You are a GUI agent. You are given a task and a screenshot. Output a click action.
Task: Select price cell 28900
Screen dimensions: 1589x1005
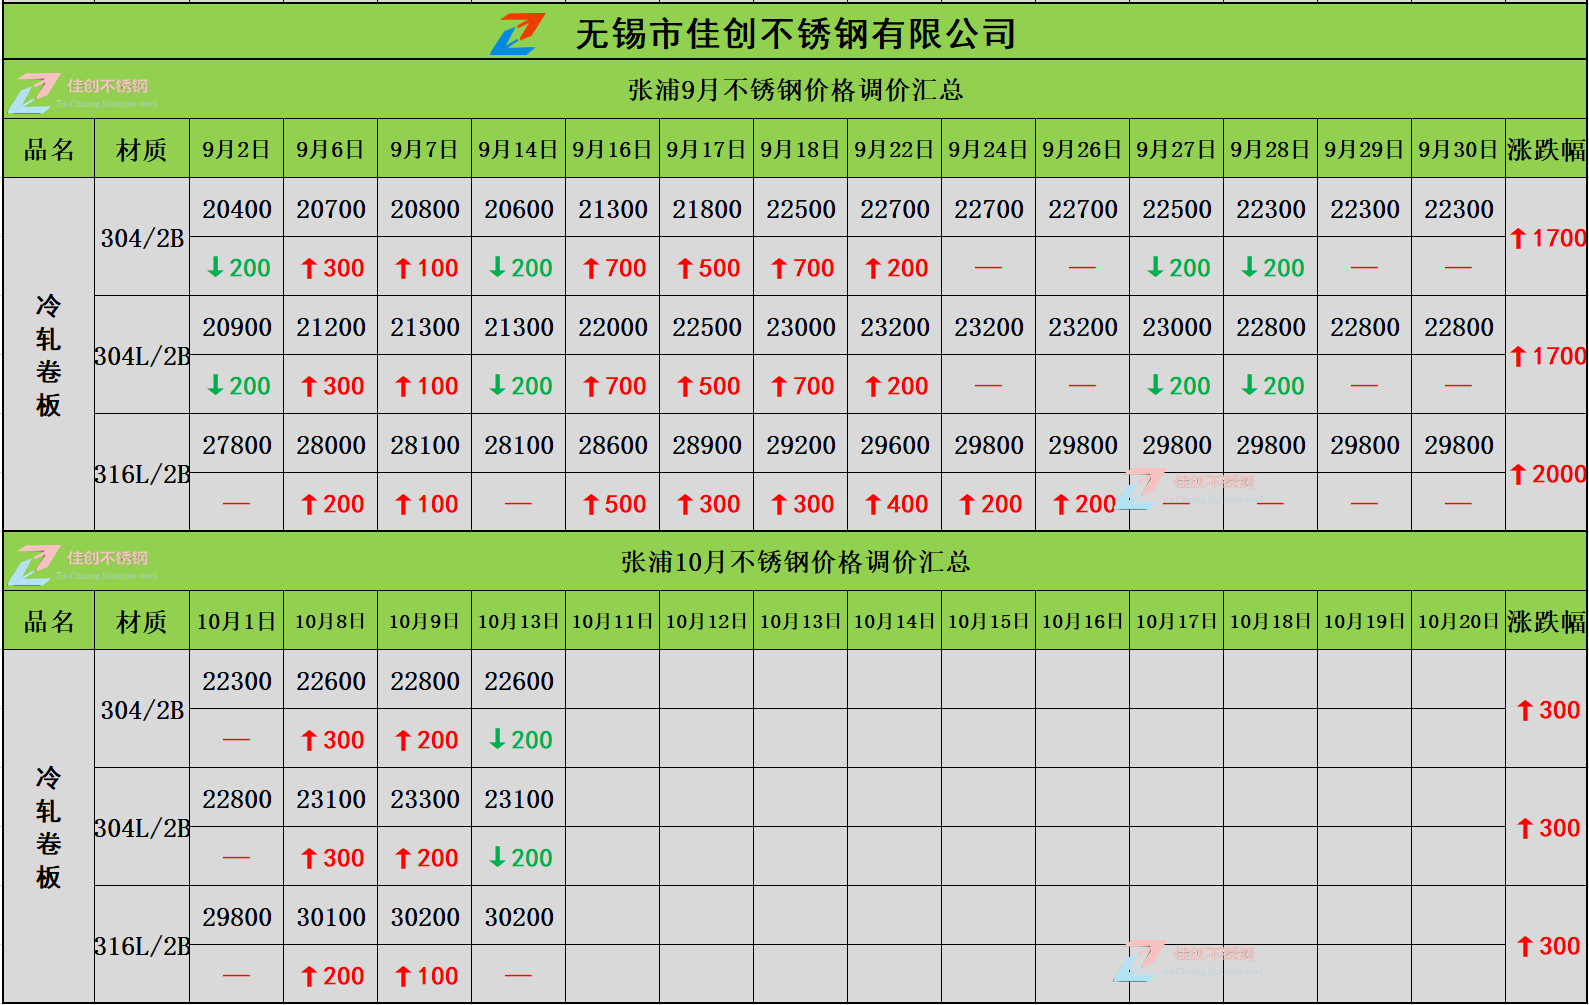[707, 445]
